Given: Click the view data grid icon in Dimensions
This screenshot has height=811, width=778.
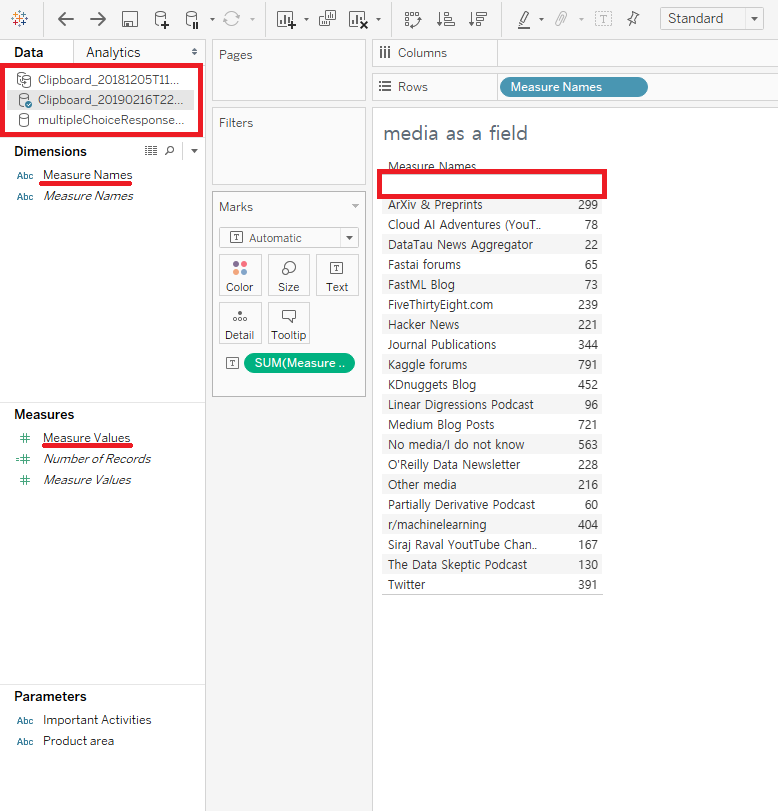Looking at the screenshot, I should click(x=151, y=151).
